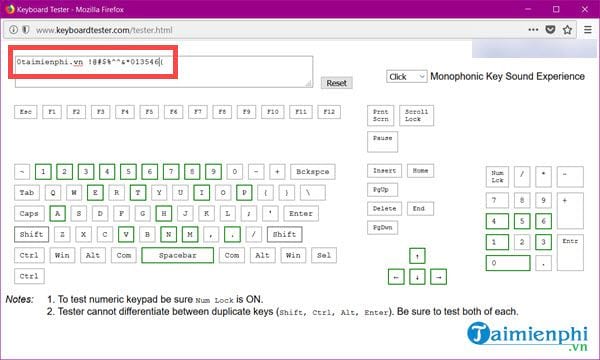Click the Insert key
Image resolution: width=600 pixels, height=360 pixels.
[x=385, y=171]
